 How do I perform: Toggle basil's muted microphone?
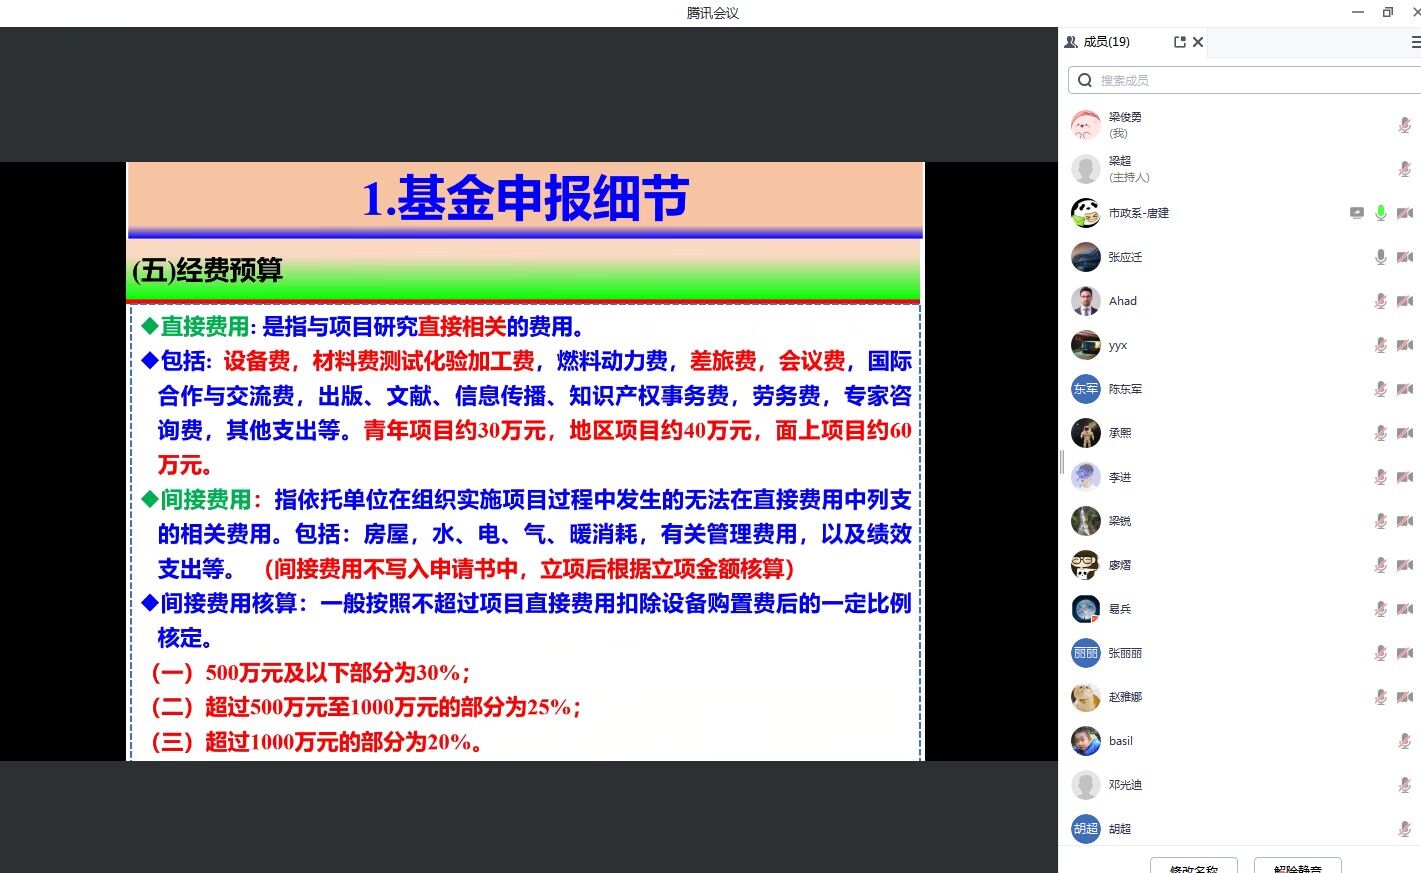(1404, 741)
